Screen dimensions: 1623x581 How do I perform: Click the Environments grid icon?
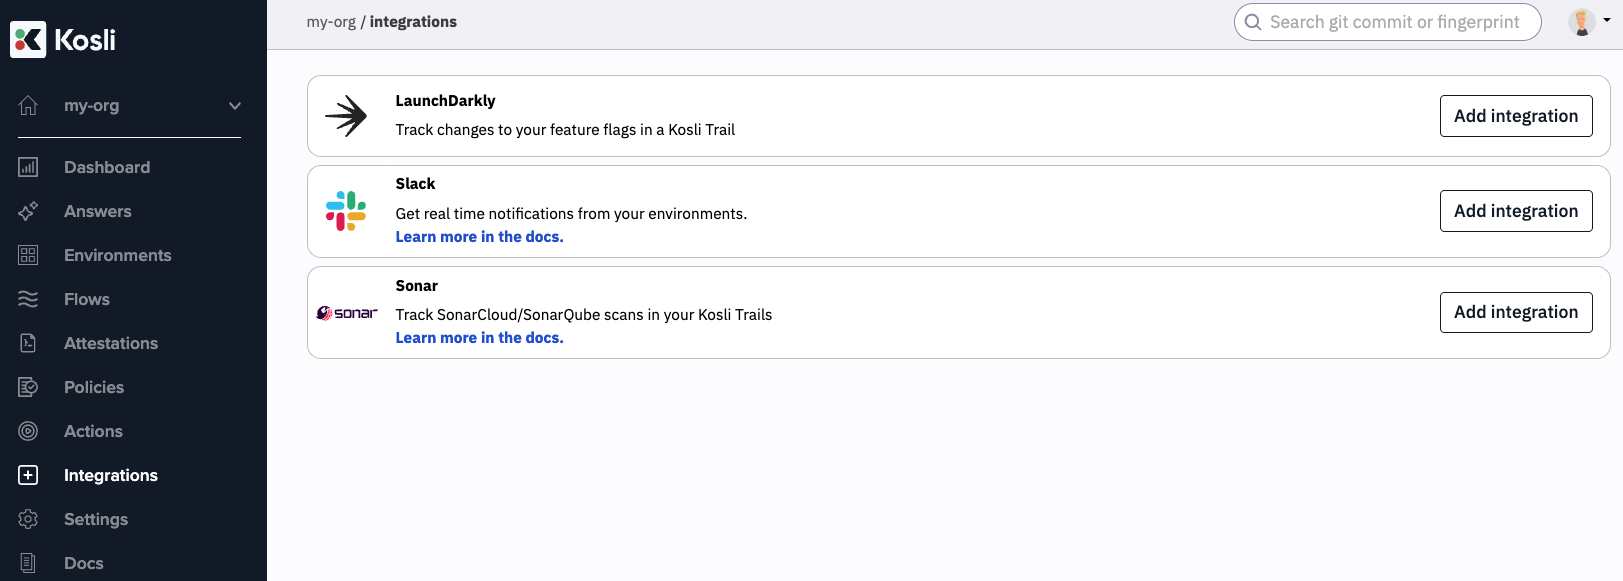[28, 255]
